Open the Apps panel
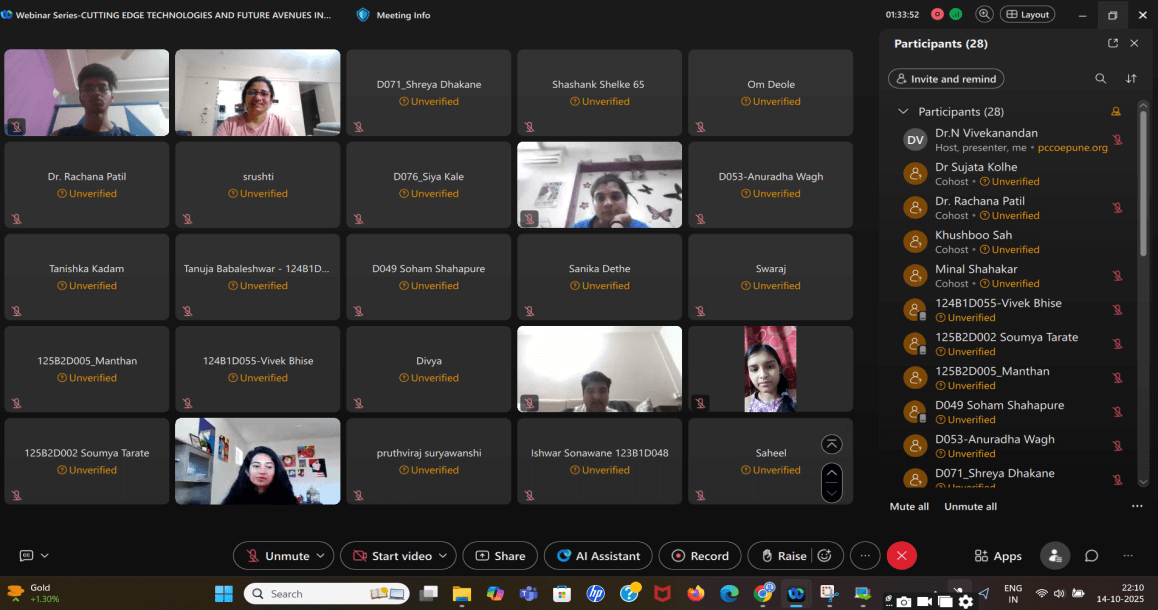This screenshot has width=1158, height=610. click(997, 556)
